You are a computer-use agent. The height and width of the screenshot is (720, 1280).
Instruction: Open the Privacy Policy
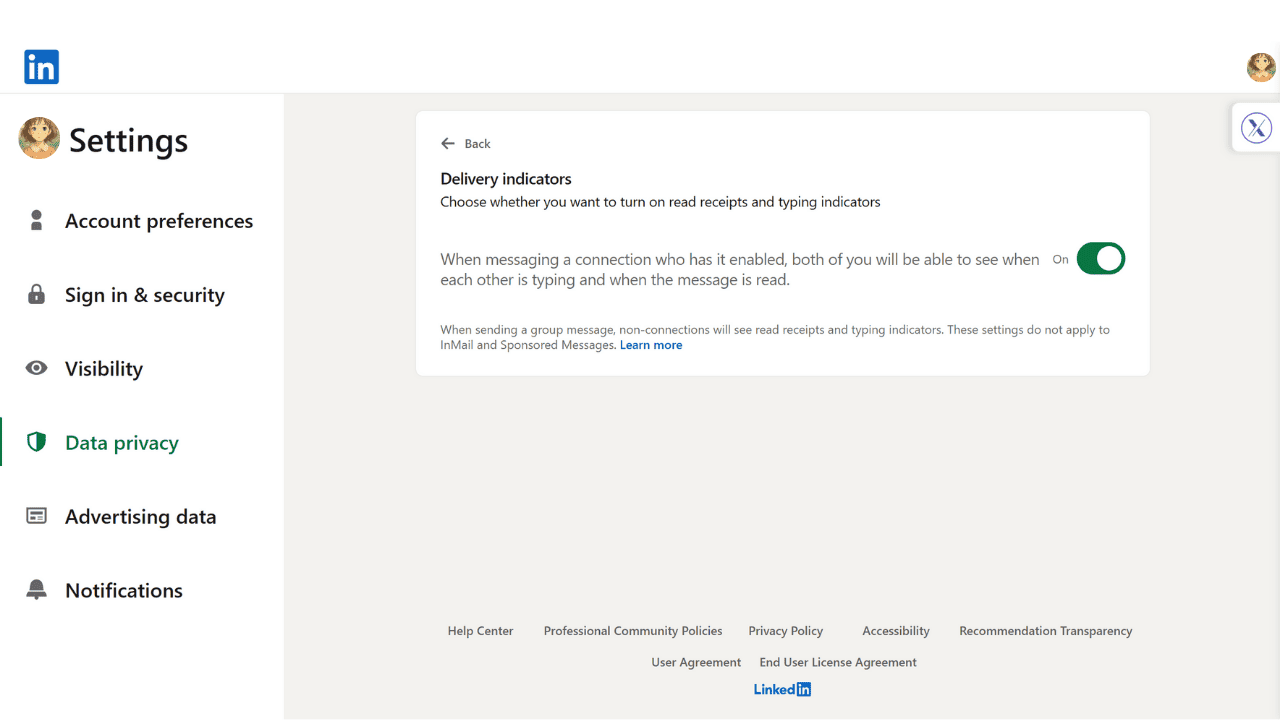[785, 630]
